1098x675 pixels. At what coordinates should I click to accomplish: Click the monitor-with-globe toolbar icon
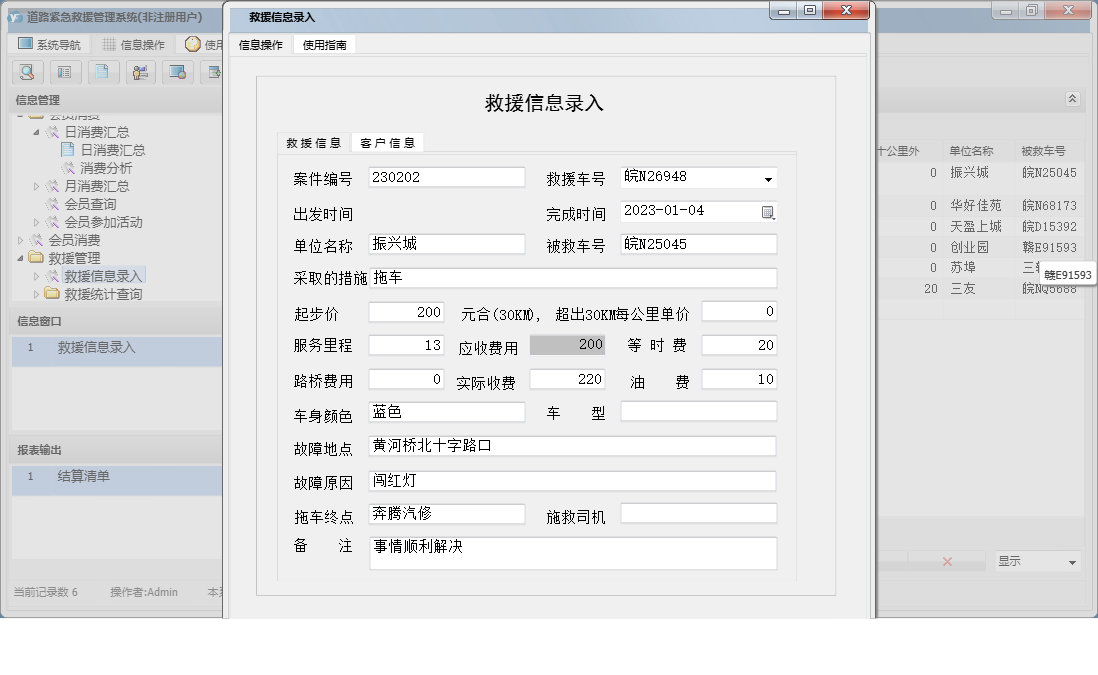[x=178, y=72]
